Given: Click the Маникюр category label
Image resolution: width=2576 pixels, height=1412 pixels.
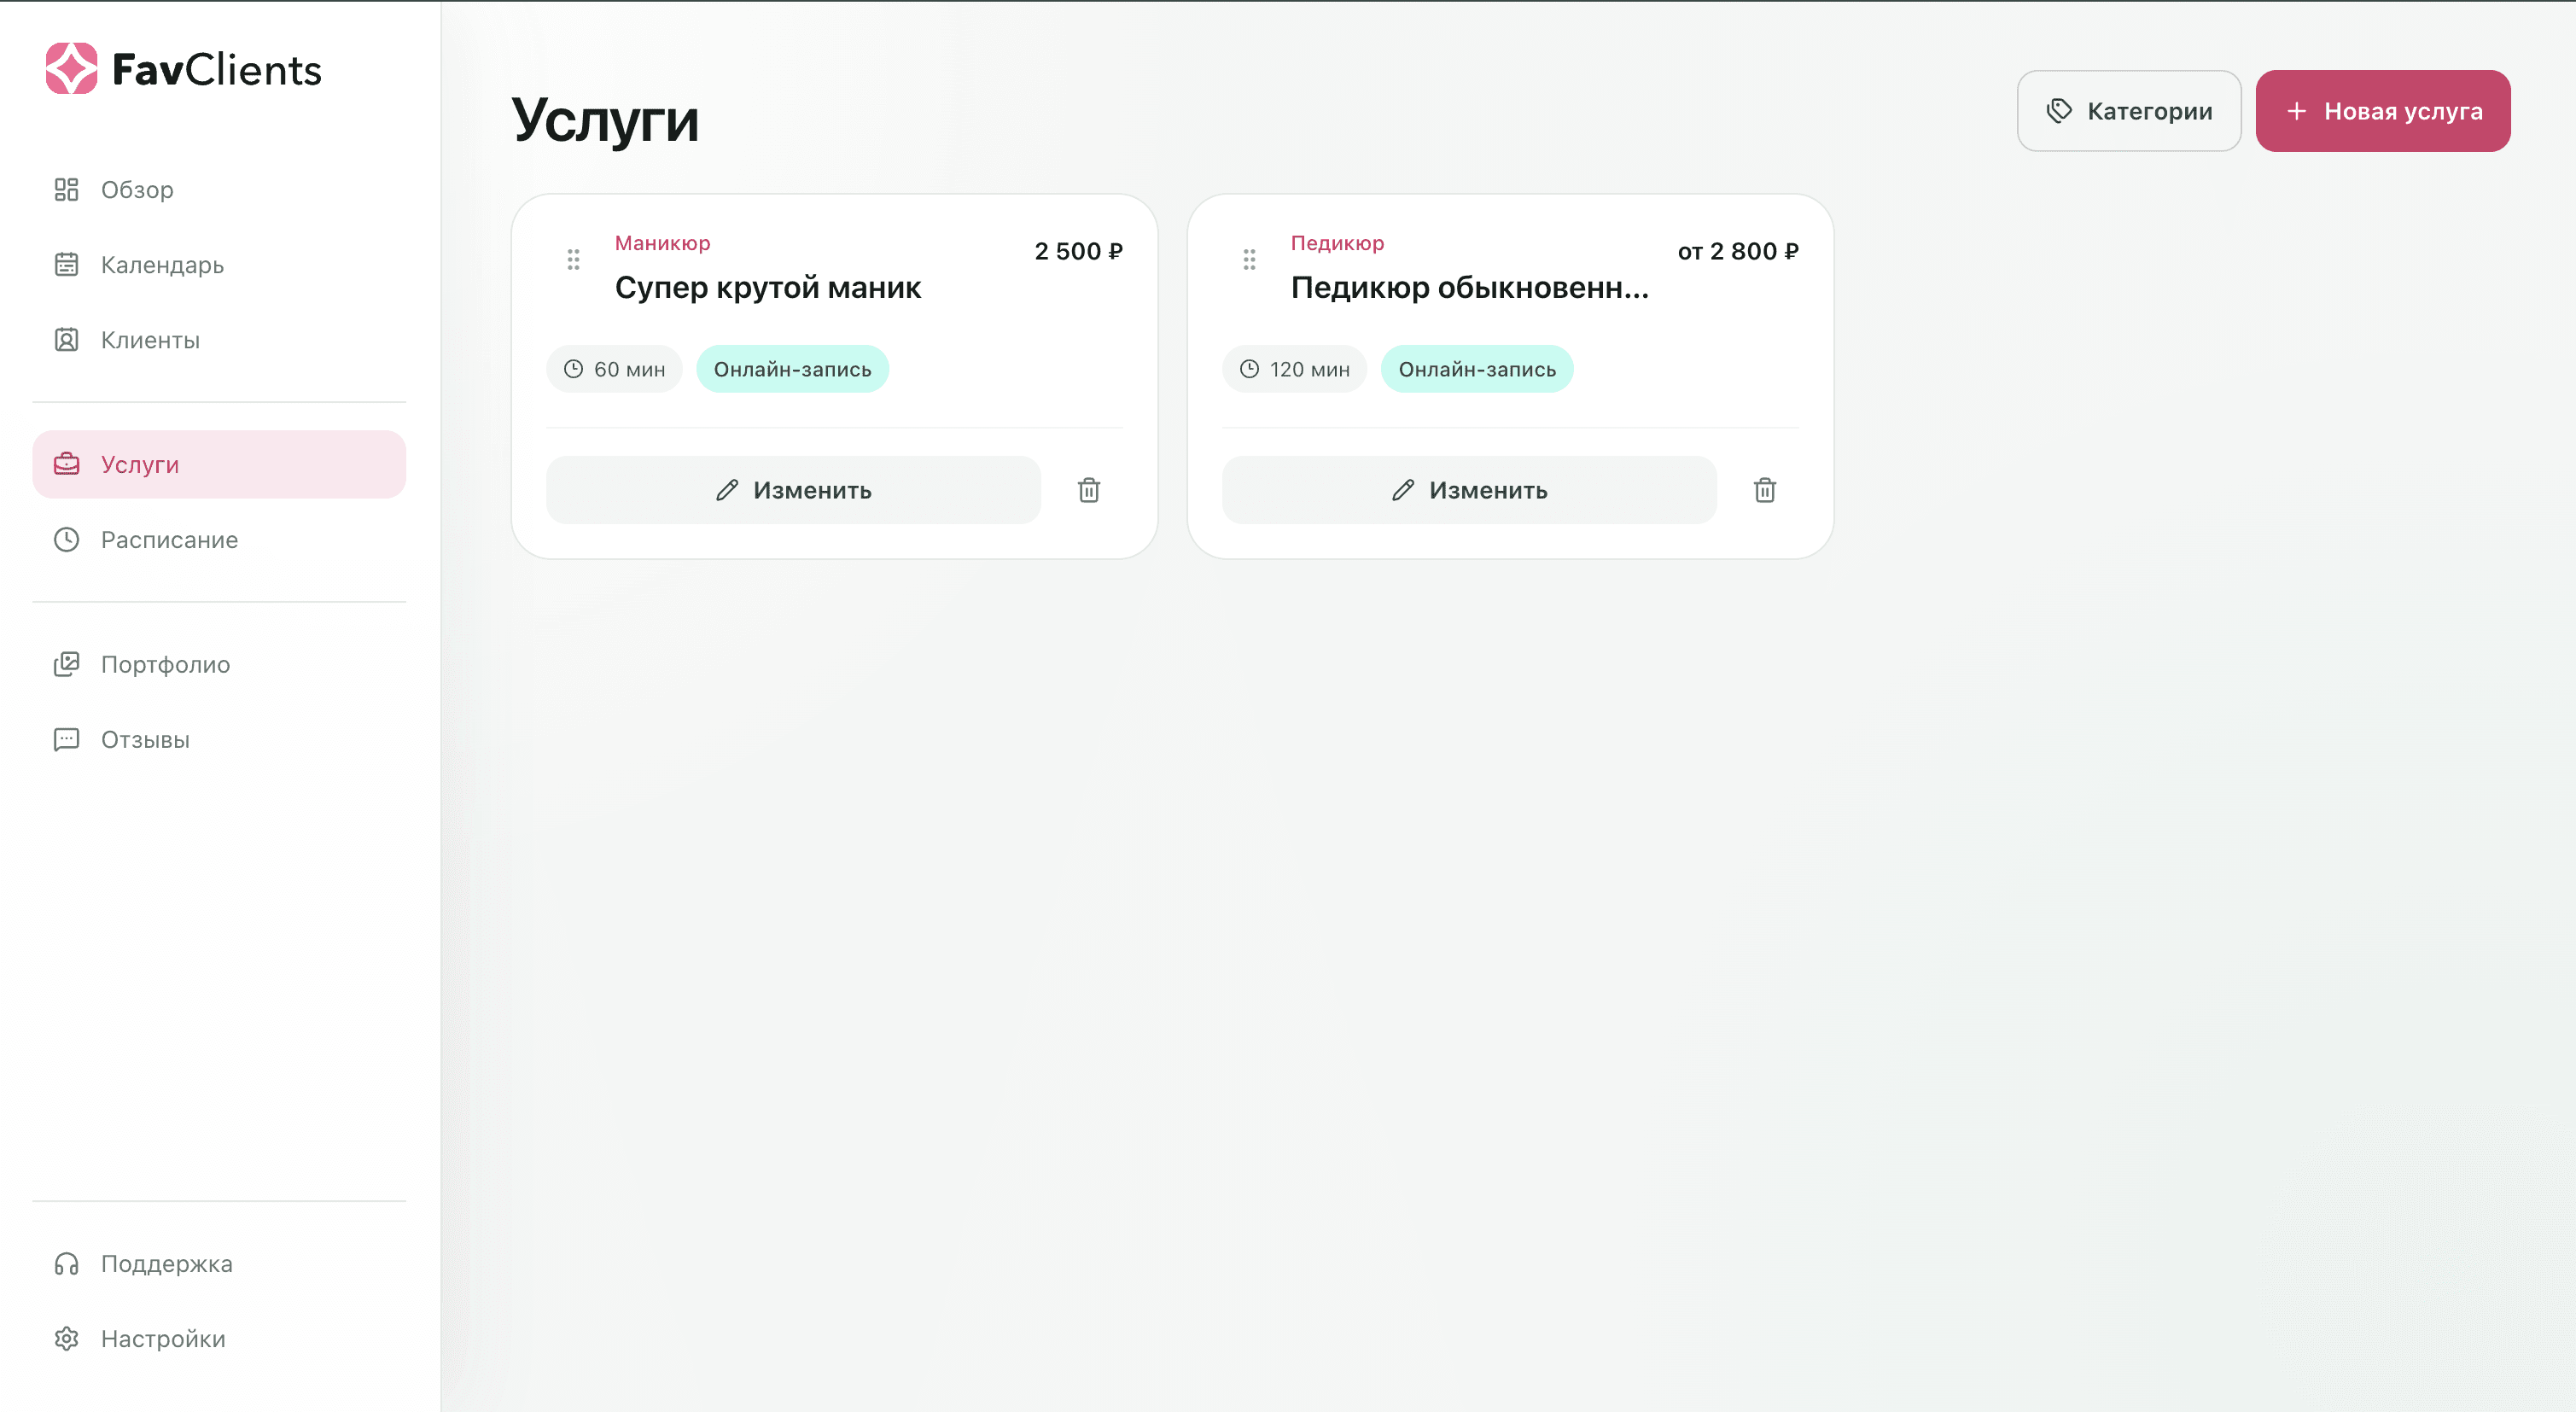Looking at the screenshot, I should click(x=662, y=243).
